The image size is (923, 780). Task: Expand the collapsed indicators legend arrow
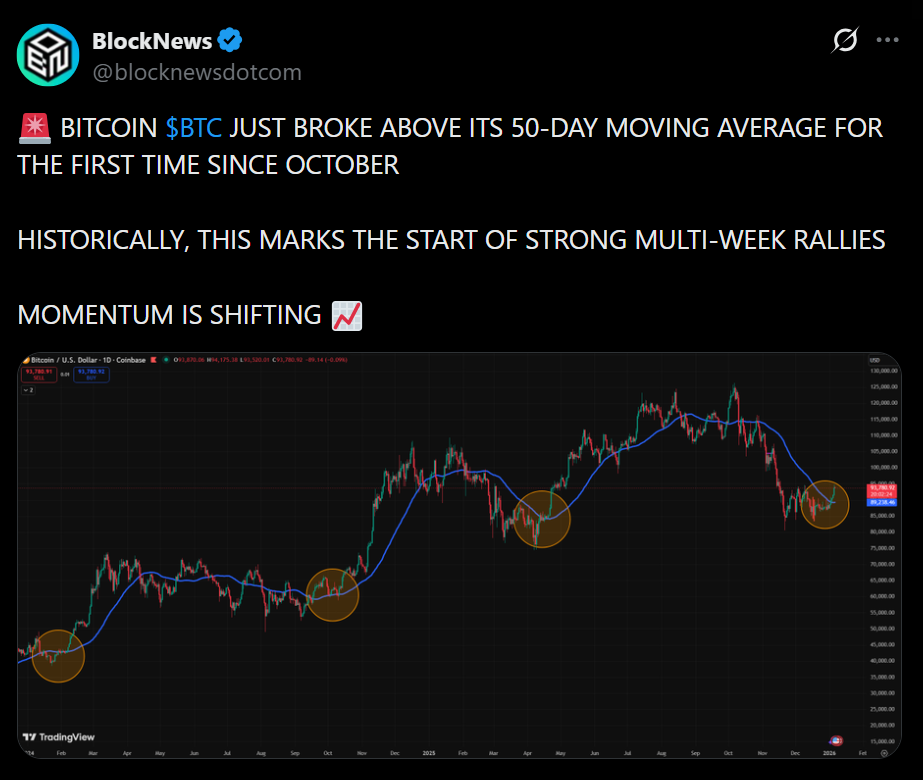tap(27, 389)
